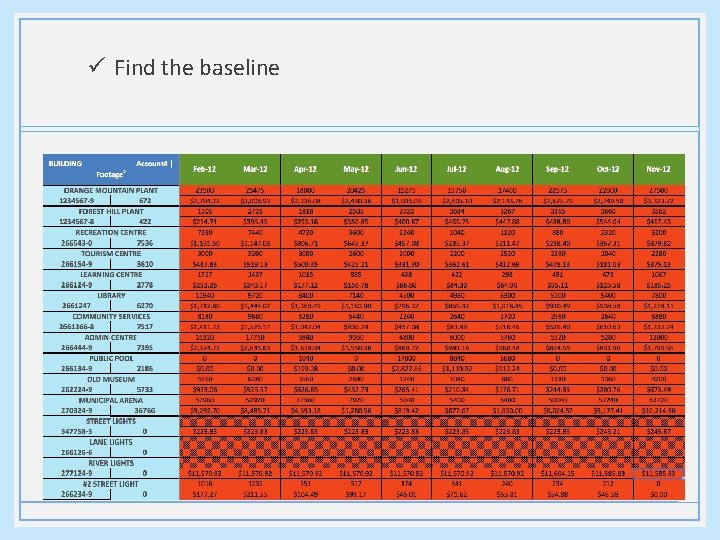Select the ADMIN CENTRE row label
This screenshot has height=540, width=720.
point(111,338)
